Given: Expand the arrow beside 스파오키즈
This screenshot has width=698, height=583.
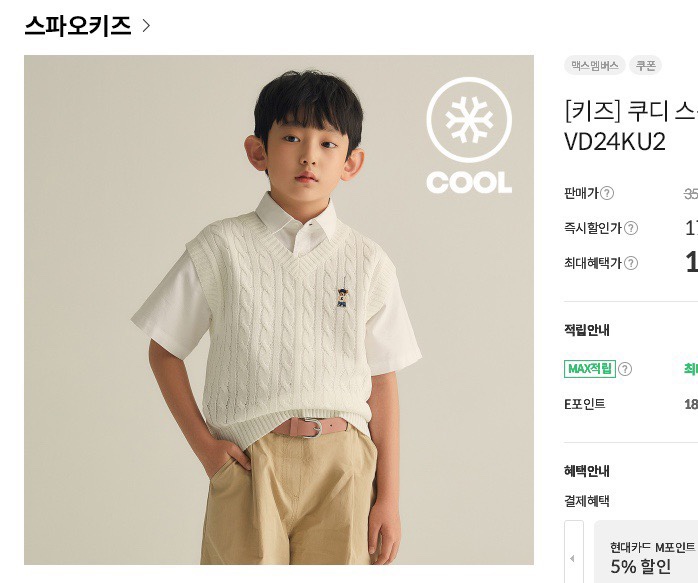Looking at the screenshot, I should point(146,26).
